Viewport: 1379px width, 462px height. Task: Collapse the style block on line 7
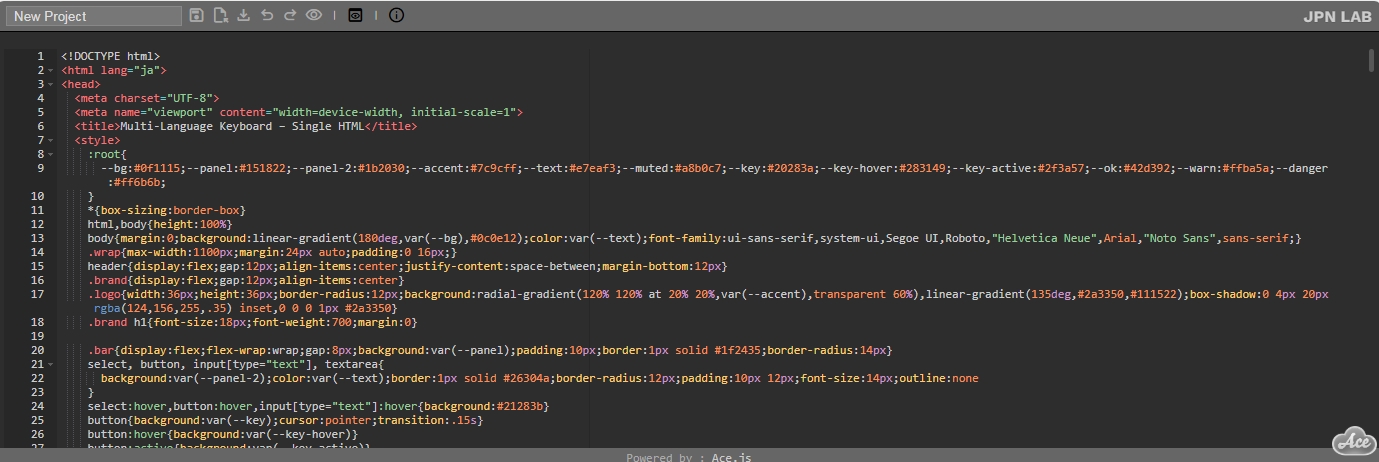point(50,141)
